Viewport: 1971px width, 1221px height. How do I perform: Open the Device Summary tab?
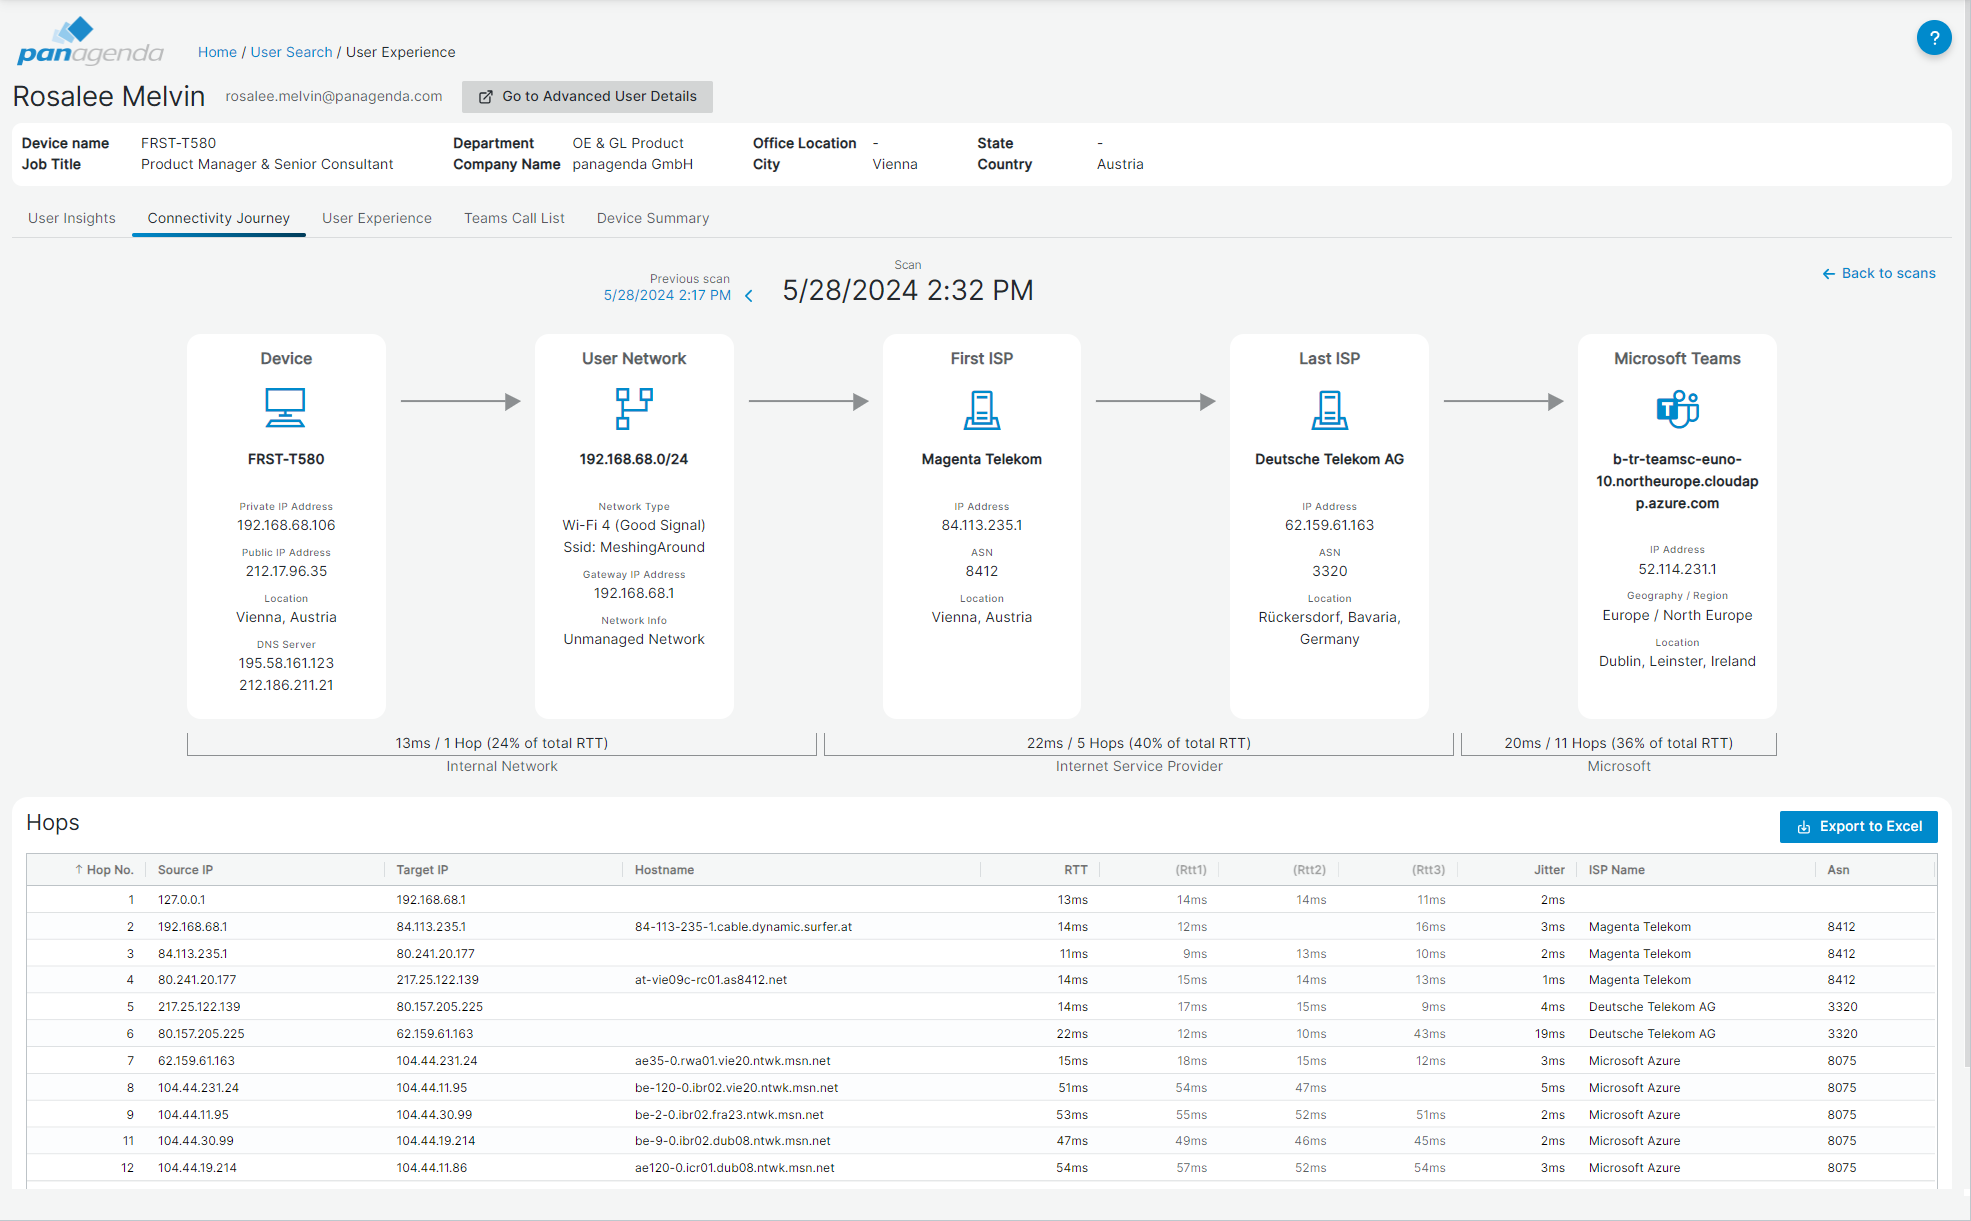[653, 218]
